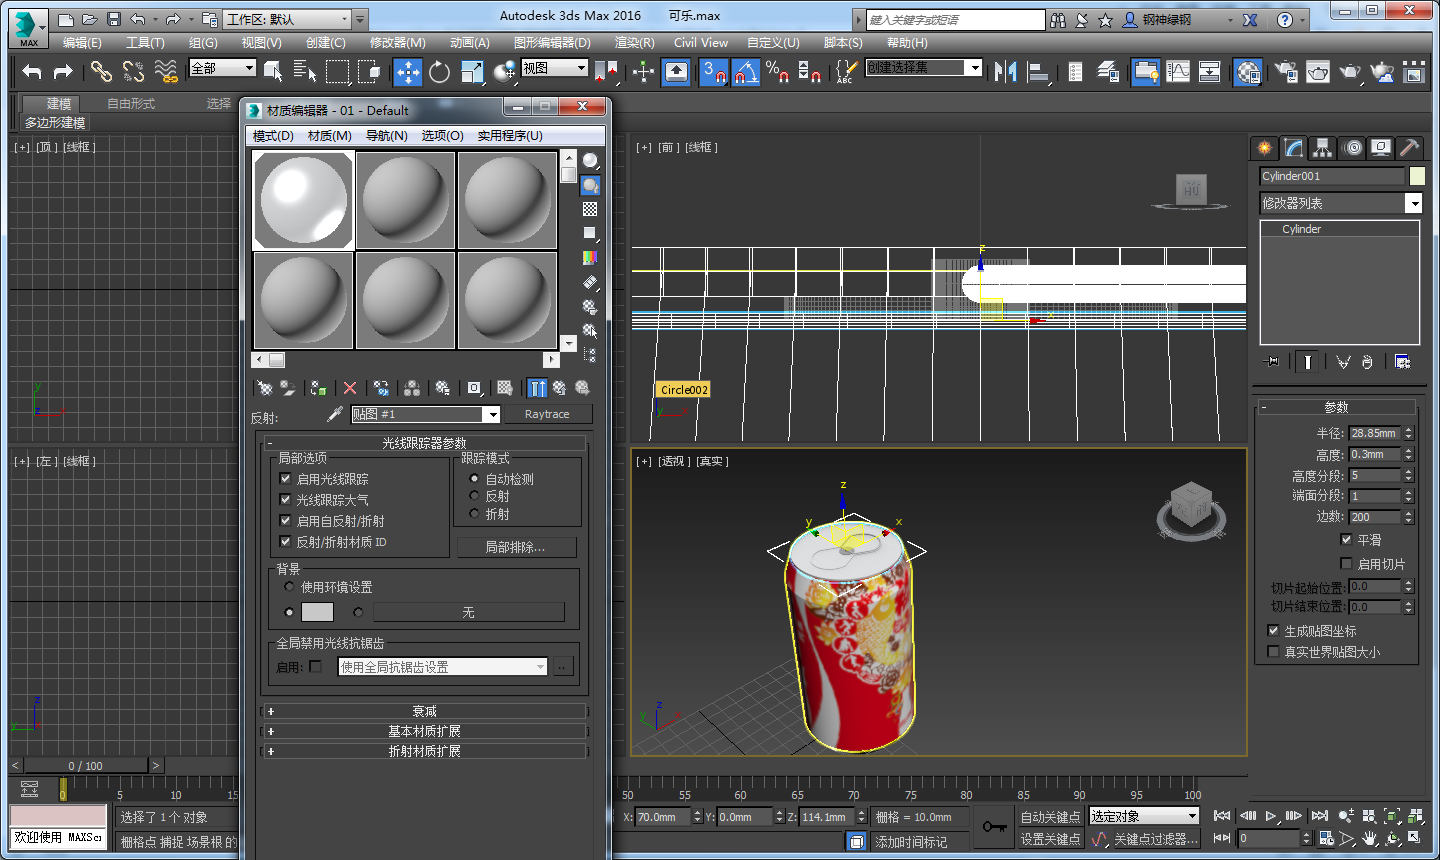Enable 启用切片 checkbox
Image resolution: width=1440 pixels, height=860 pixels.
click(1346, 564)
